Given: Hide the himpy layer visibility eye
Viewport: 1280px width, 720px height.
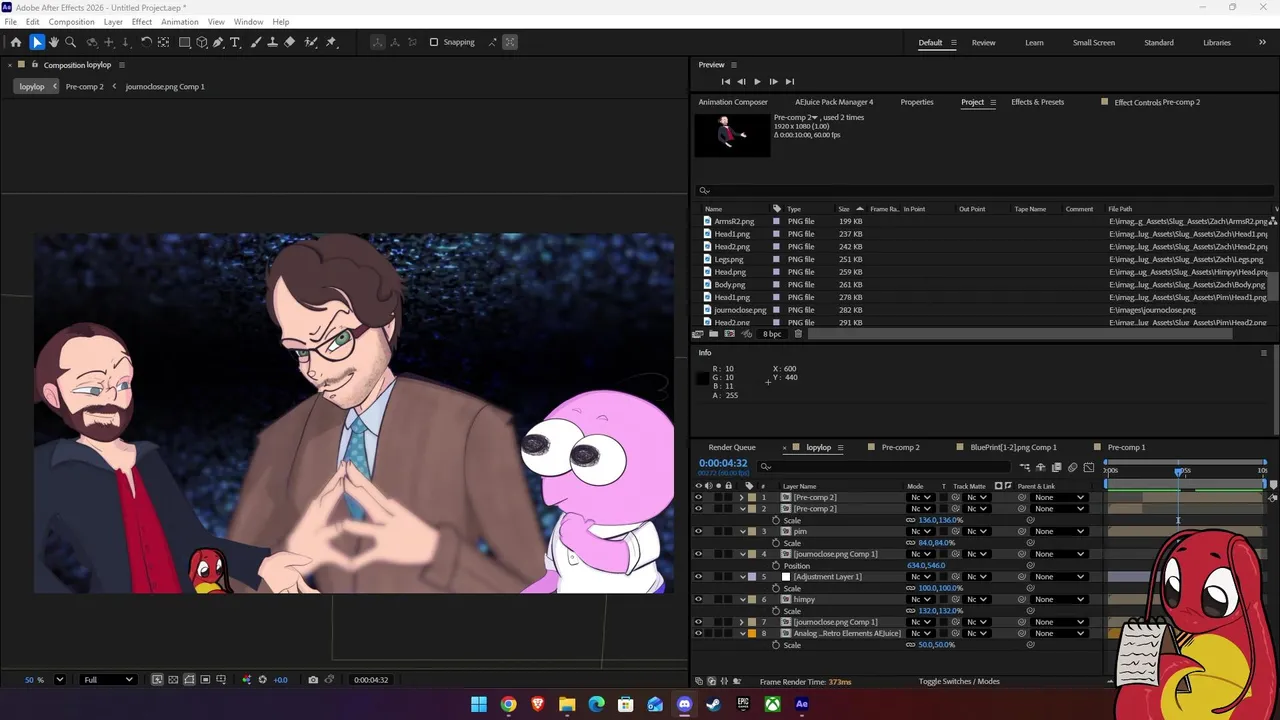Looking at the screenshot, I should [x=698, y=599].
